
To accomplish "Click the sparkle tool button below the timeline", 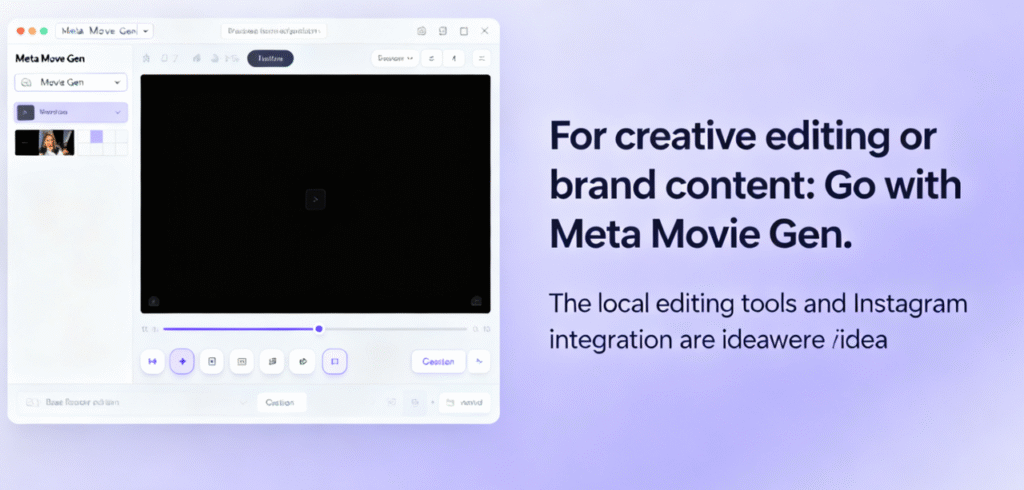I will [x=182, y=361].
